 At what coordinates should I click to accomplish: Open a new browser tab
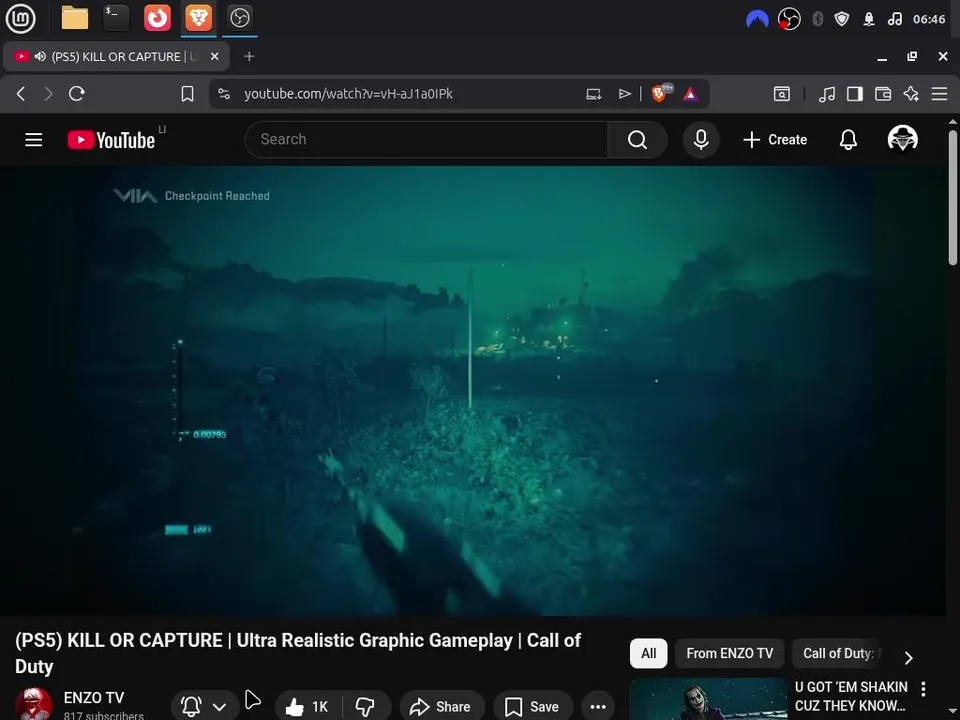[x=249, y=56]
